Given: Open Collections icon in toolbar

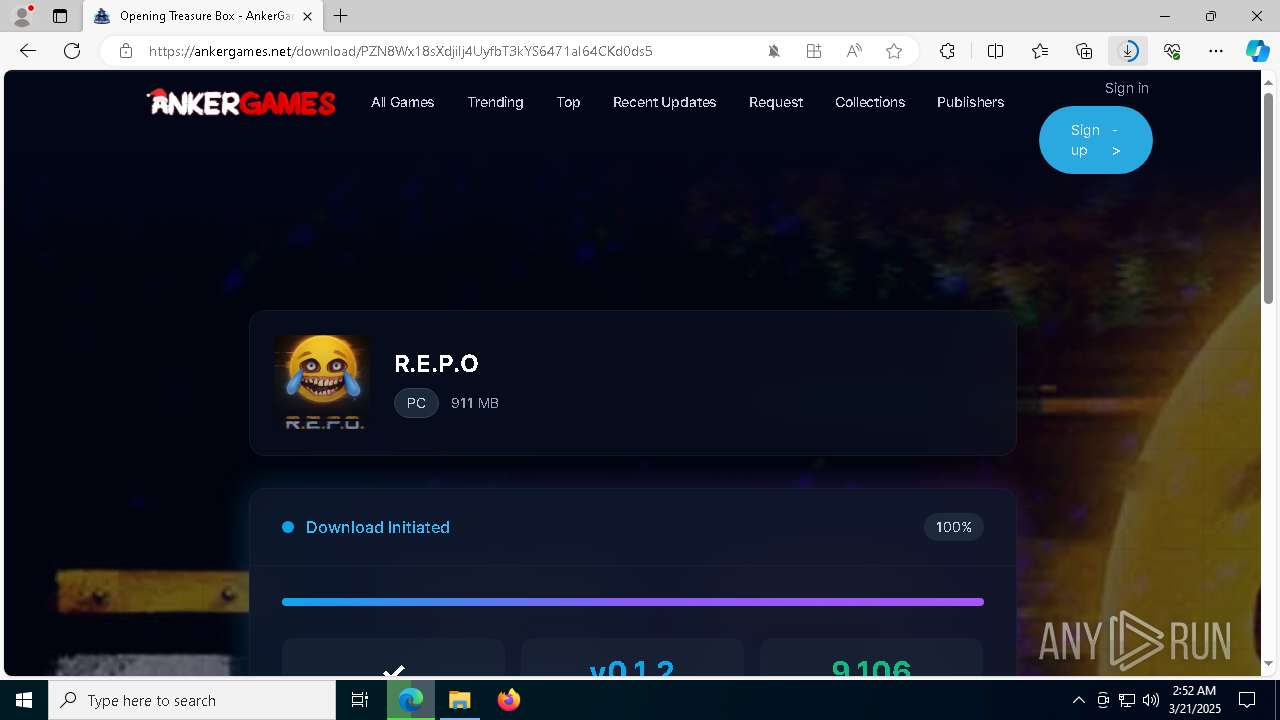Looking at the screenshot, I should tap(1084, 51).
